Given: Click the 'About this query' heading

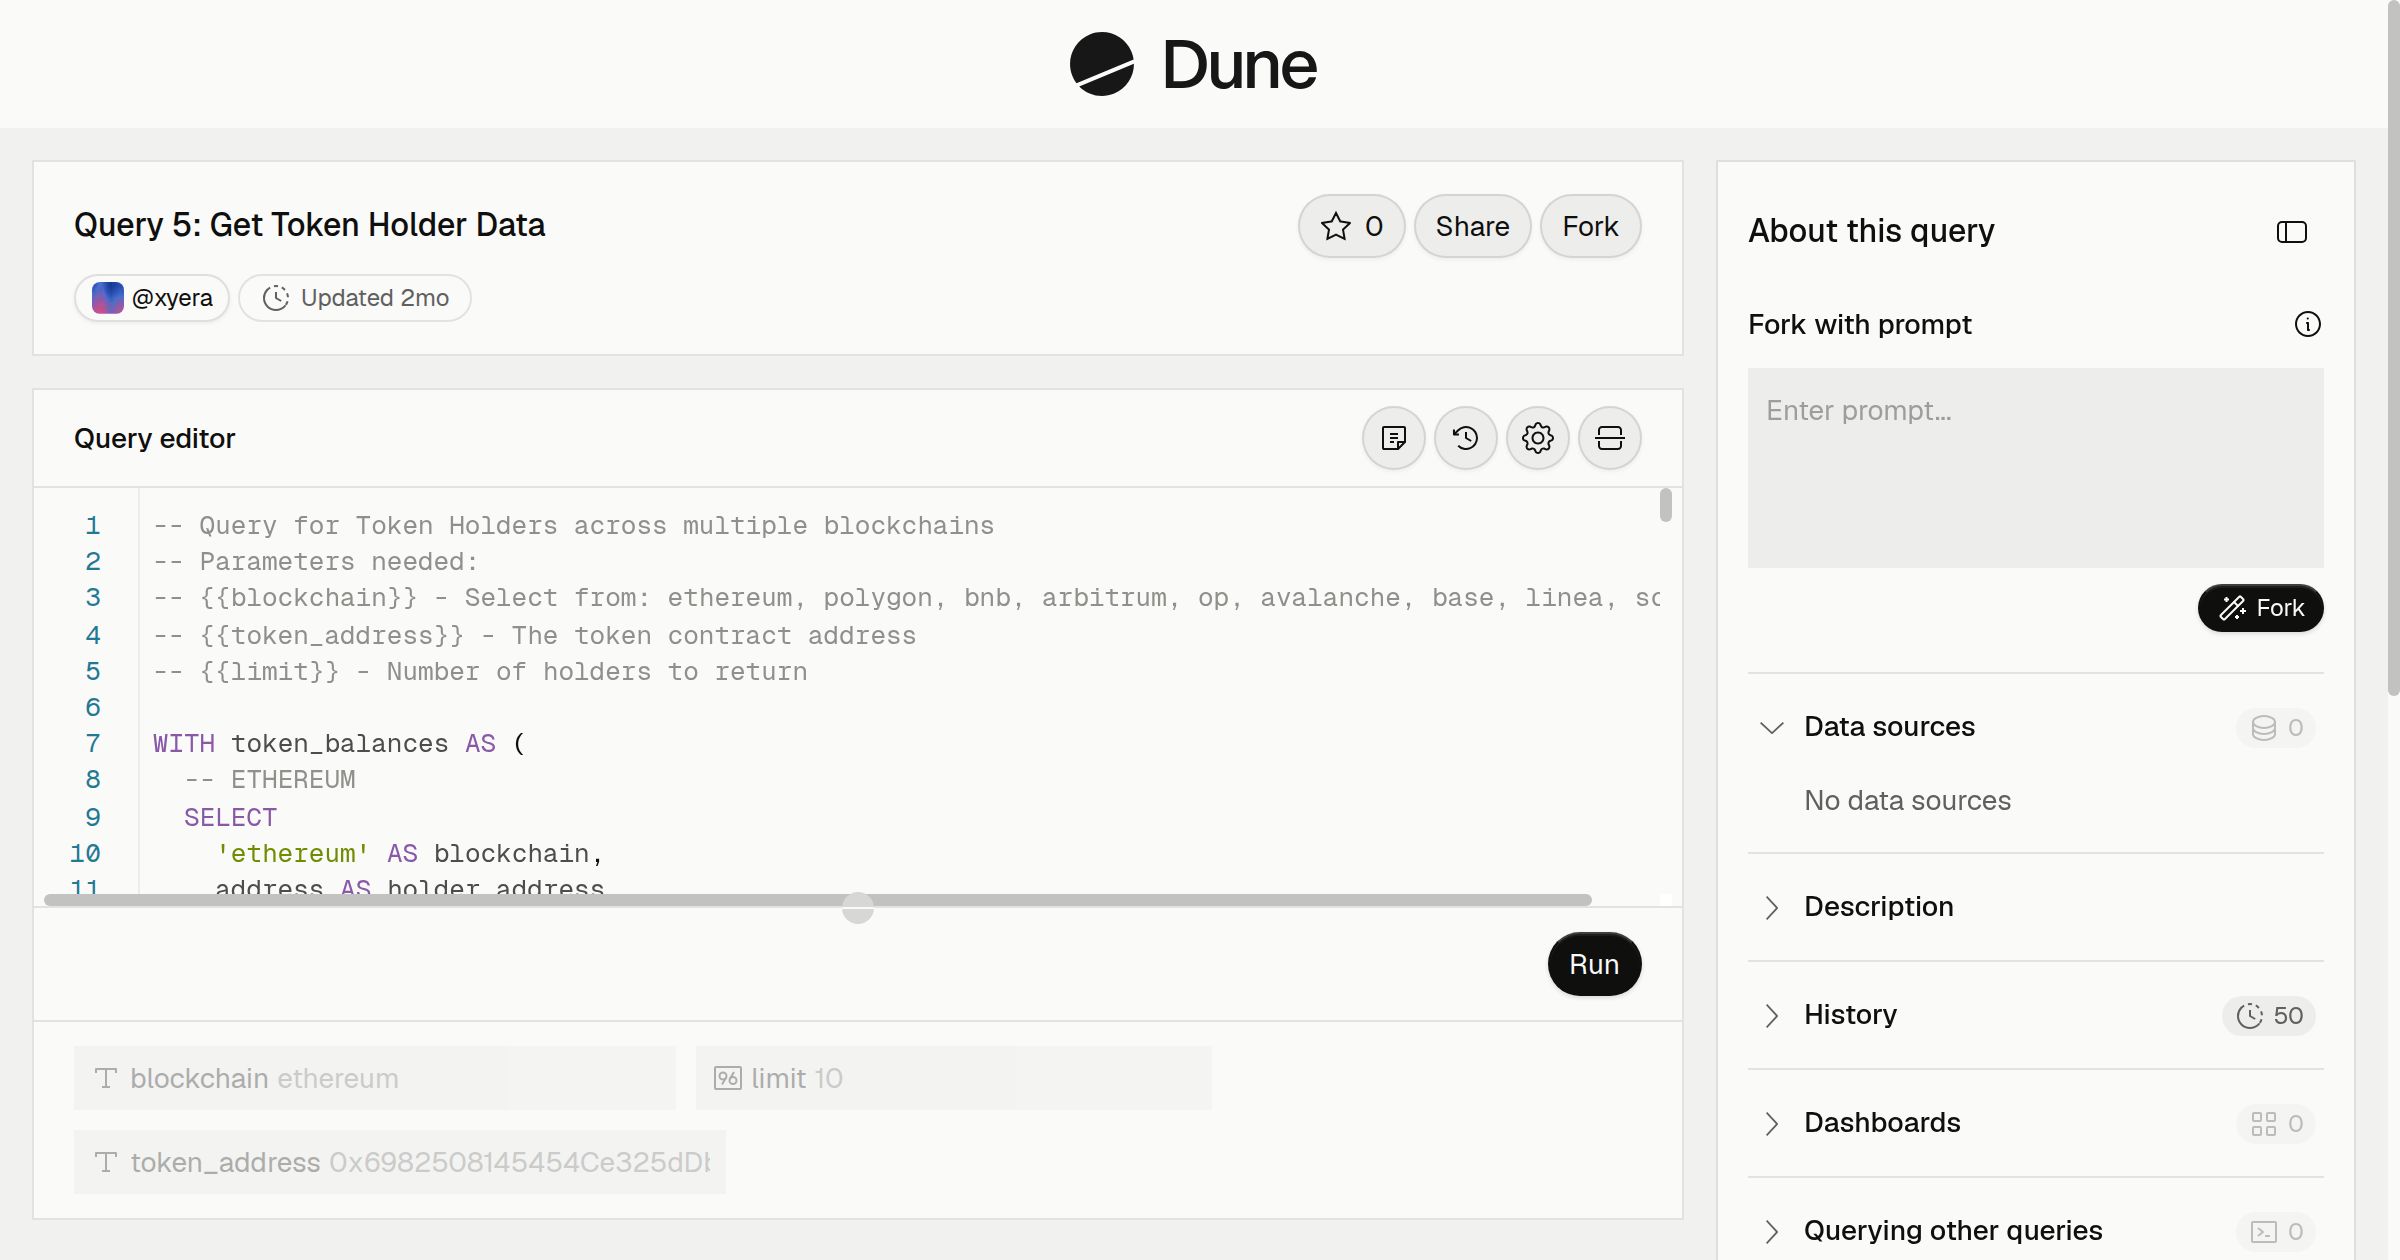Looking at the screenshot, I should click(1871, 231).
